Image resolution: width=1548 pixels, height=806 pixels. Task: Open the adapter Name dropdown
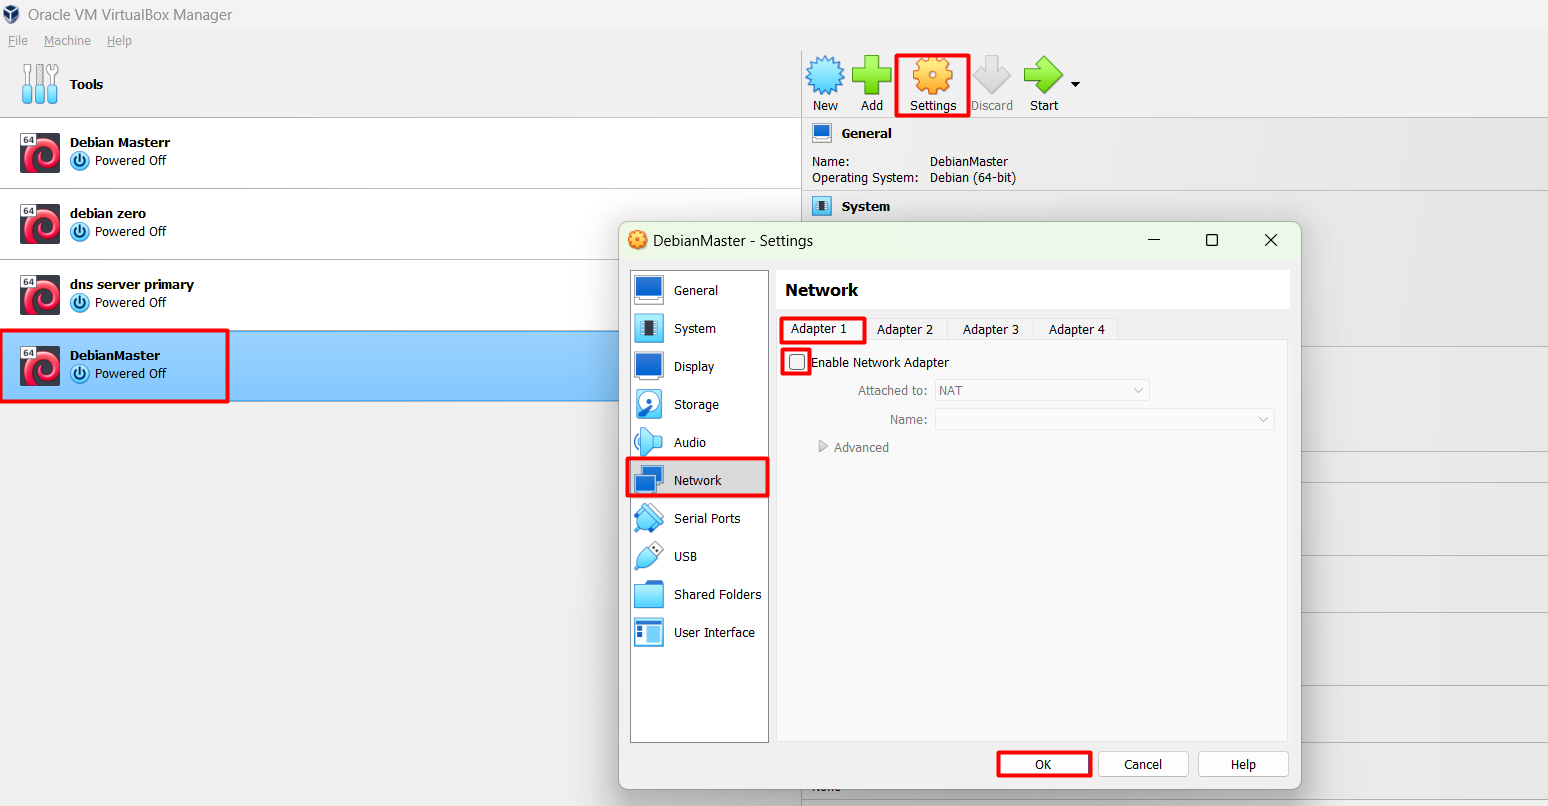click(x=1104, y=419)
